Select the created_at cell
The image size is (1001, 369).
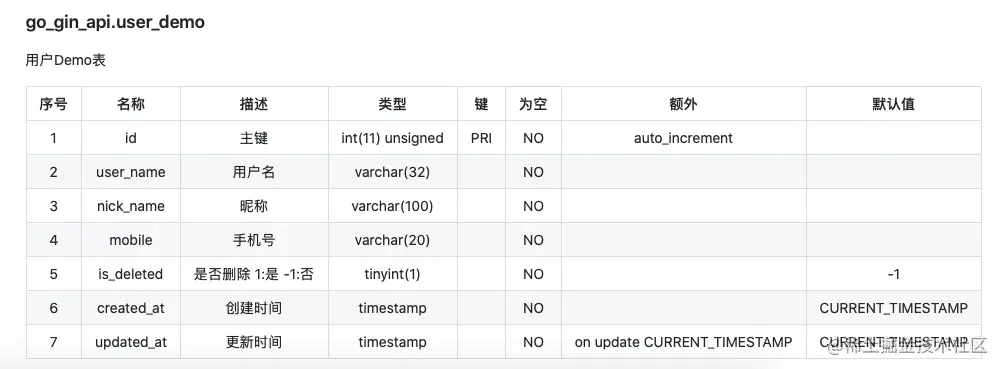pos(131,308)
